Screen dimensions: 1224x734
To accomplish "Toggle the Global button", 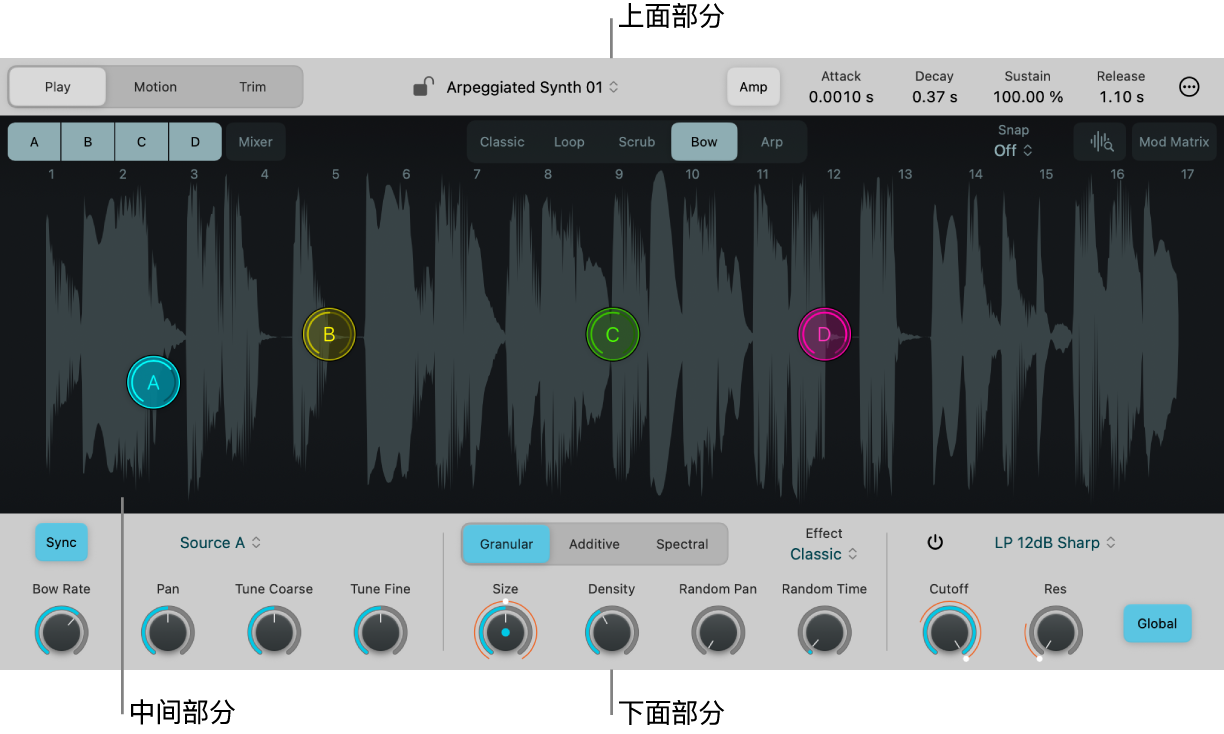I will coord(1157,623).
